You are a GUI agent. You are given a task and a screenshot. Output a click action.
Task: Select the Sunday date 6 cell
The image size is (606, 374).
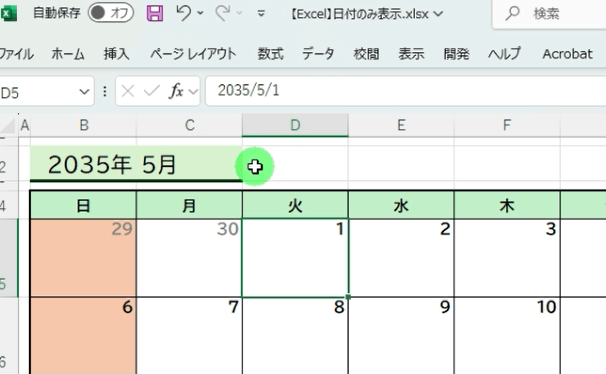83,336
